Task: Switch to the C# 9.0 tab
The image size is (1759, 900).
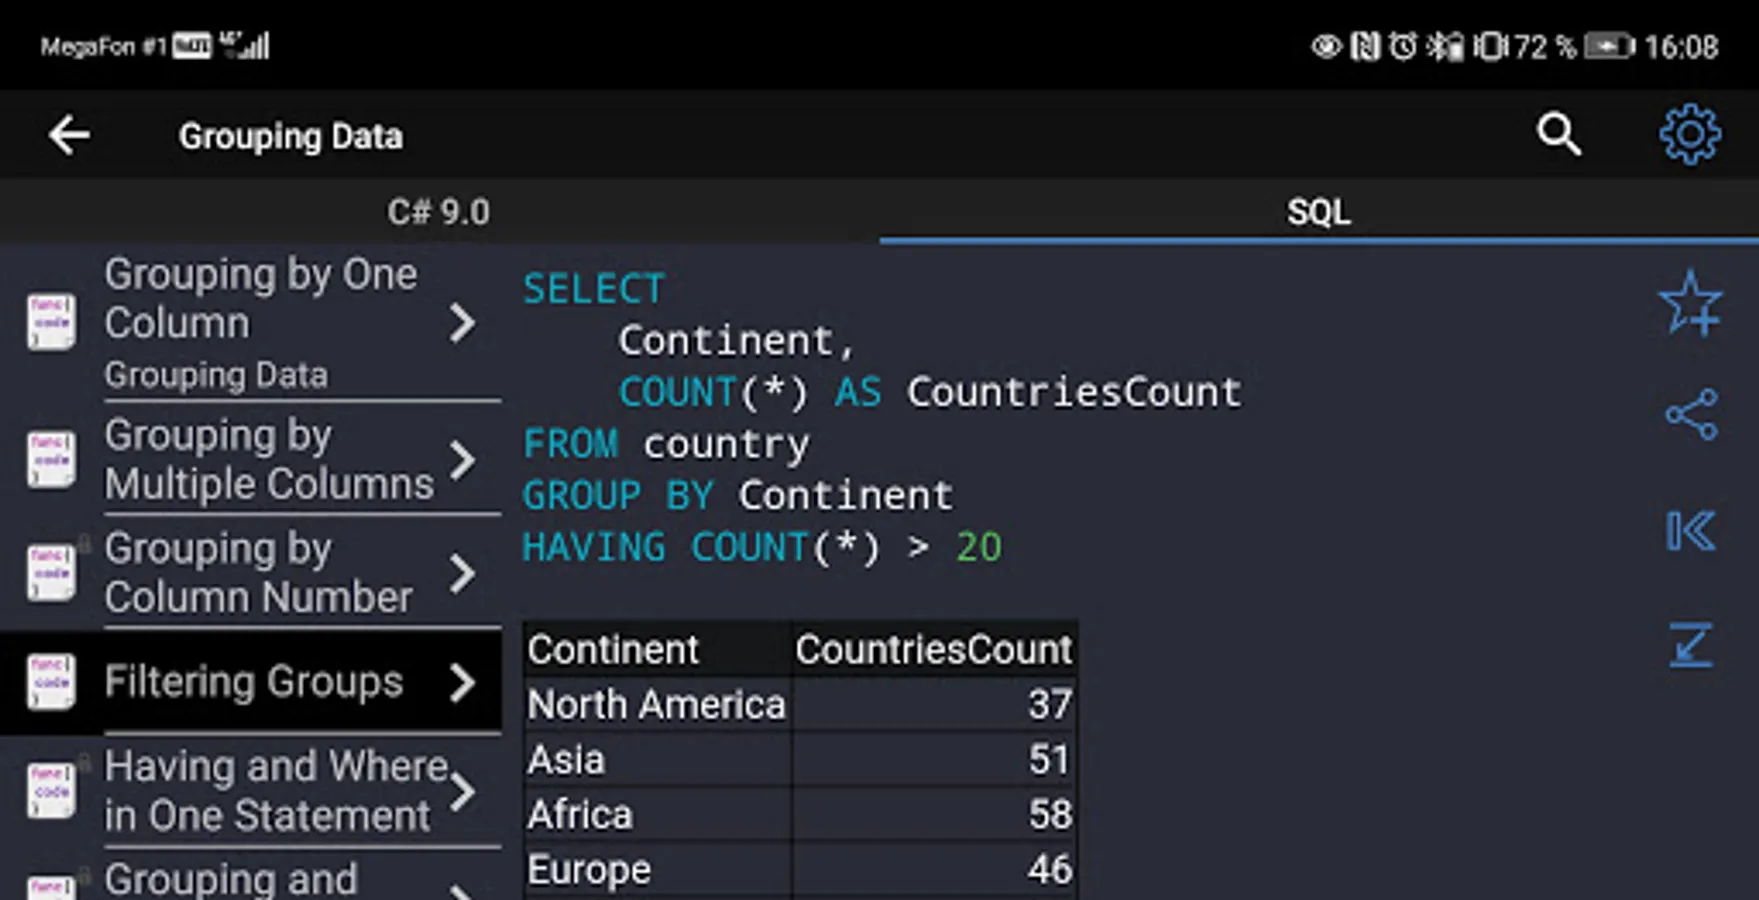Action: pyautogui.click(x=439, y=212)
